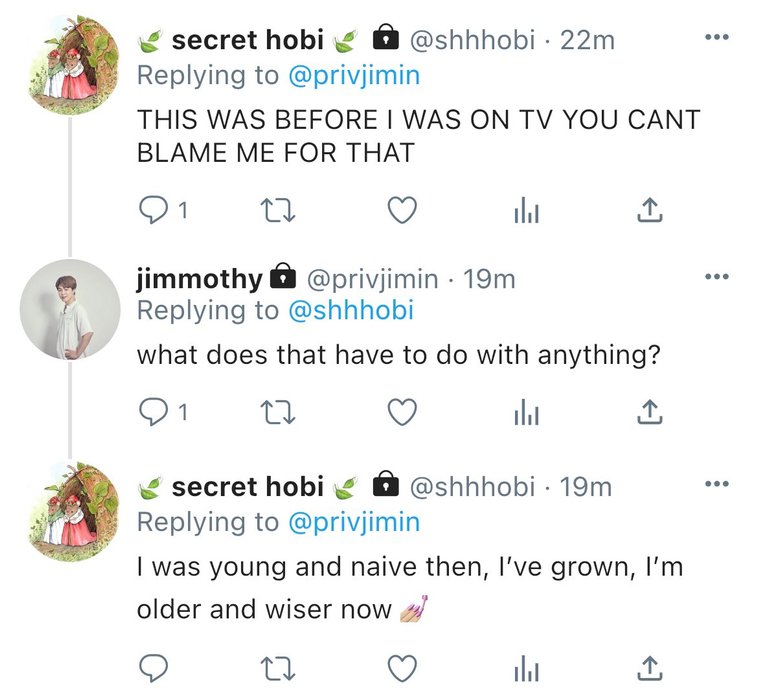758x700 pixels.
Task: Open more options on first tweet
Action: 716,39
